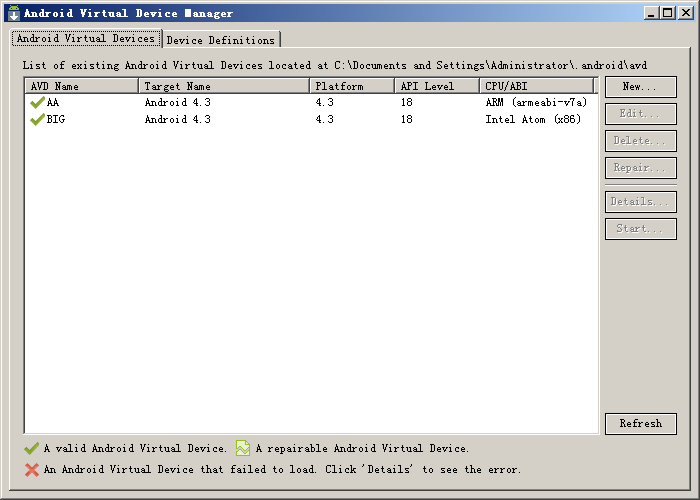Select the Android Virtual Devices tab
Viewport: 700px width, 500px height.
(86, 38)
